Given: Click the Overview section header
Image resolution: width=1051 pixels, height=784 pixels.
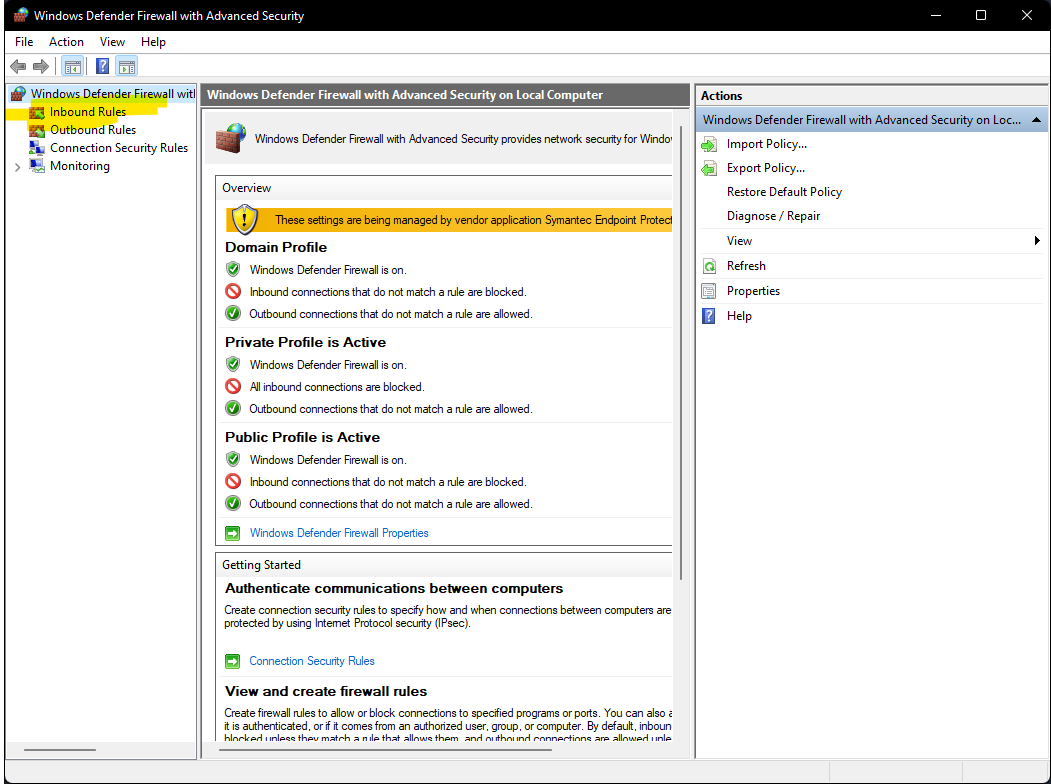Looking at the screenshot, I should point(444,188).
